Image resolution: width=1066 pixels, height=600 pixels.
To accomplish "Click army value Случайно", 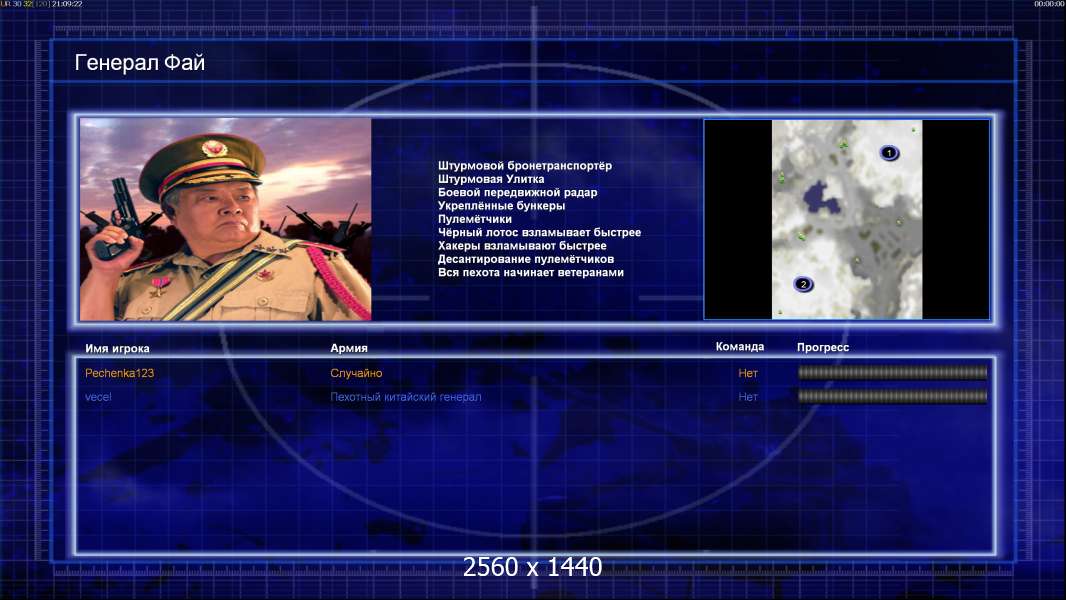I will (x=356, y=373).
